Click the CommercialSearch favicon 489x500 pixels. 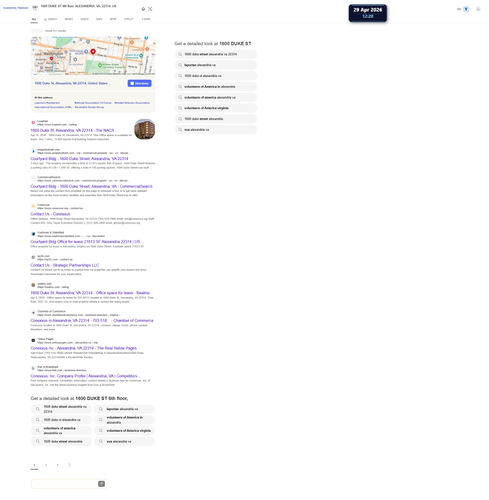33,179
